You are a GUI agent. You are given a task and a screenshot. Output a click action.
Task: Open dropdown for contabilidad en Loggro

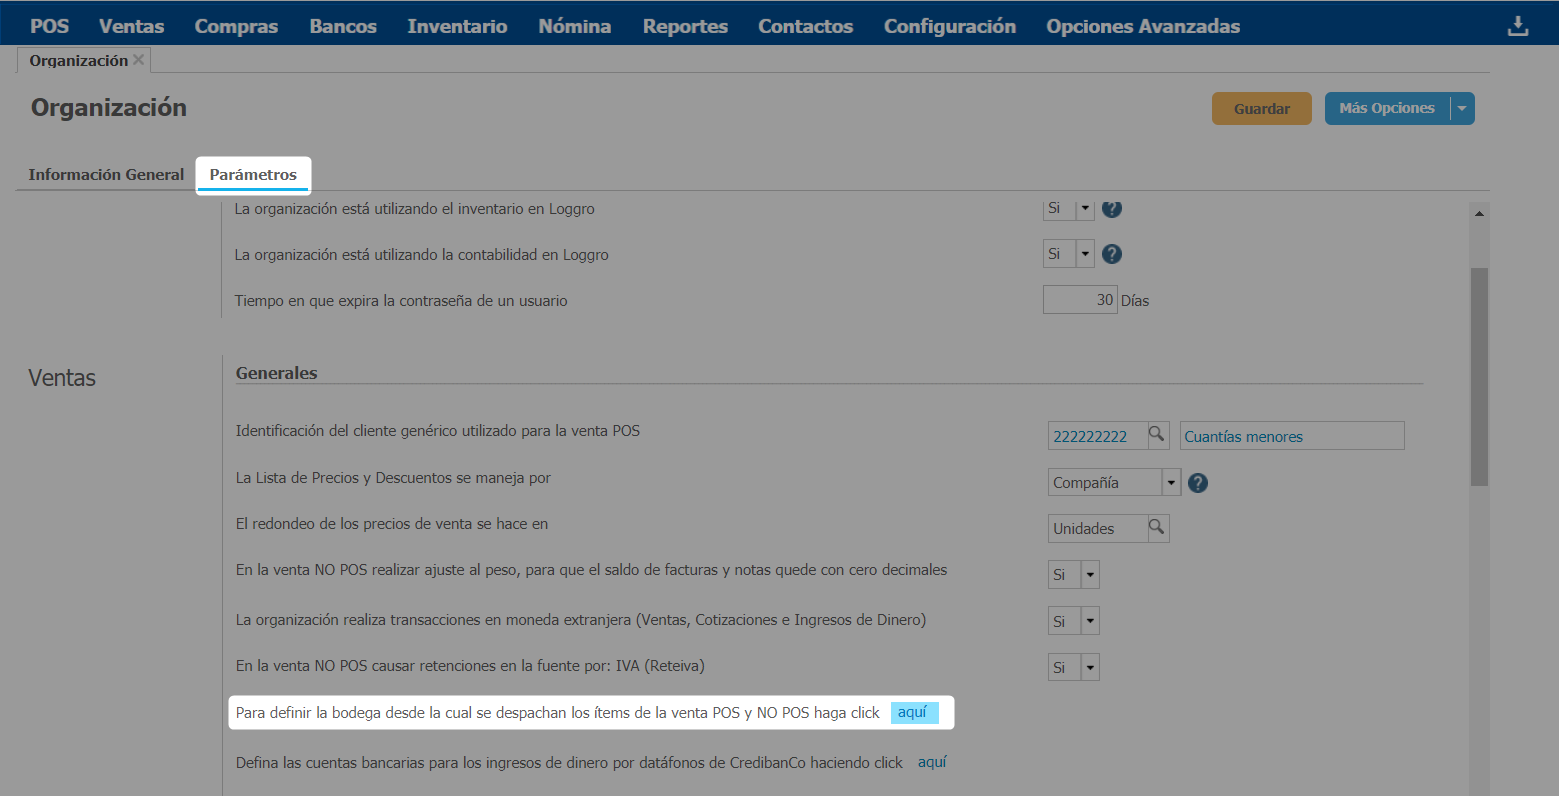tap(1085, 254)
